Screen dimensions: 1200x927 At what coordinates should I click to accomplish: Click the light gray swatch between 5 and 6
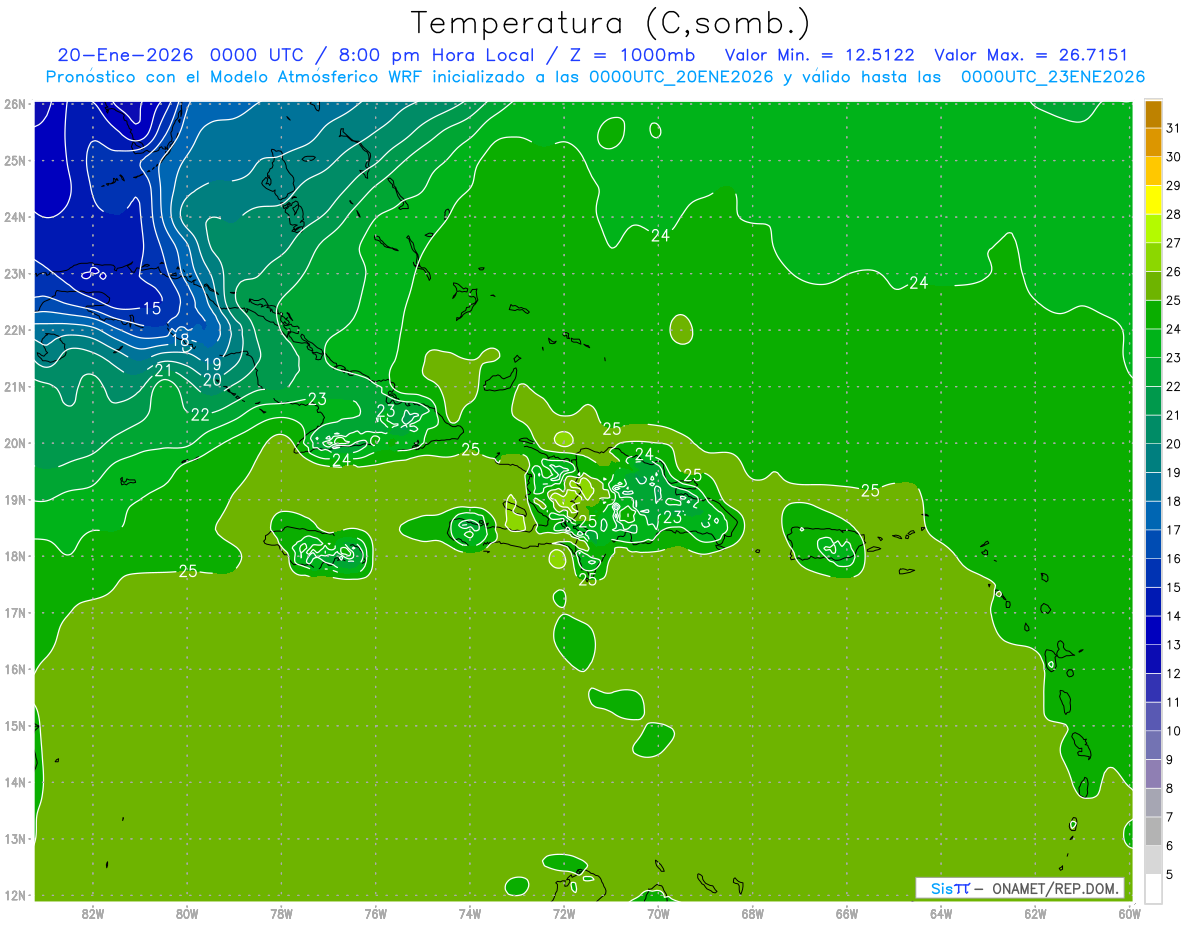(x=1153, y=860)
